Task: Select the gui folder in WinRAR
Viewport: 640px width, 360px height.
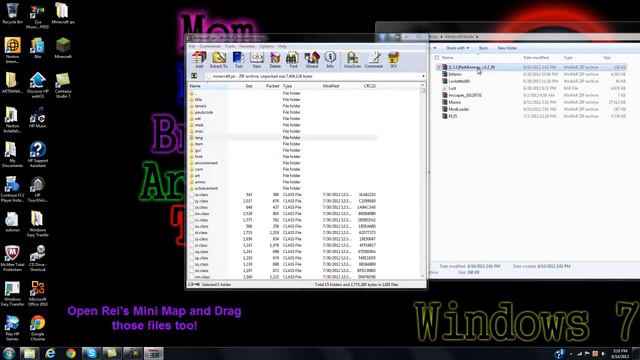Action: pos(198,150)
